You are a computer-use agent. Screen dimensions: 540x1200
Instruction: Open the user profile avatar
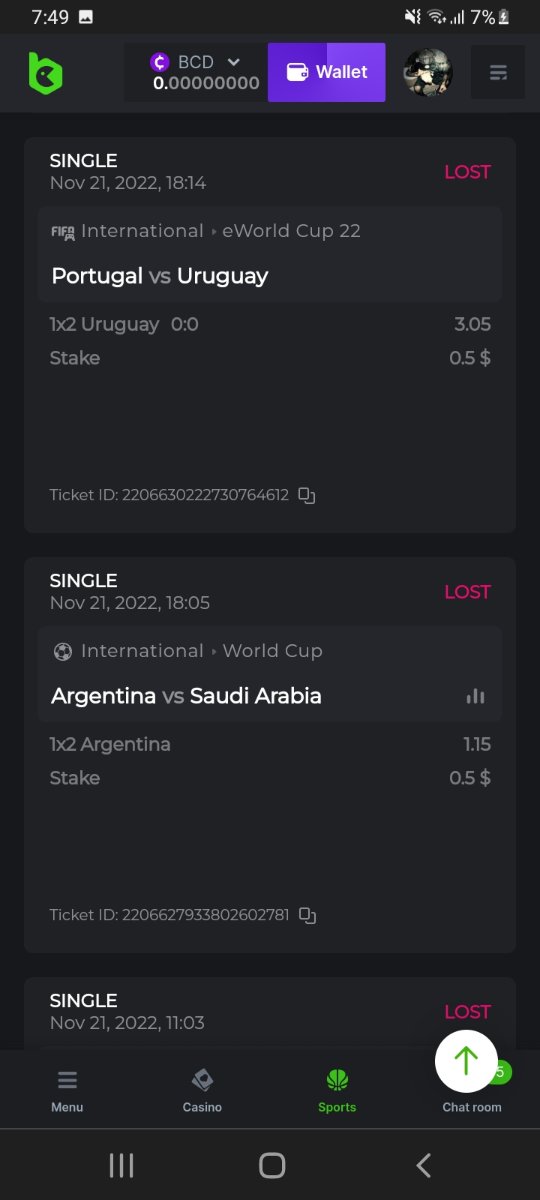coord(428,72)
